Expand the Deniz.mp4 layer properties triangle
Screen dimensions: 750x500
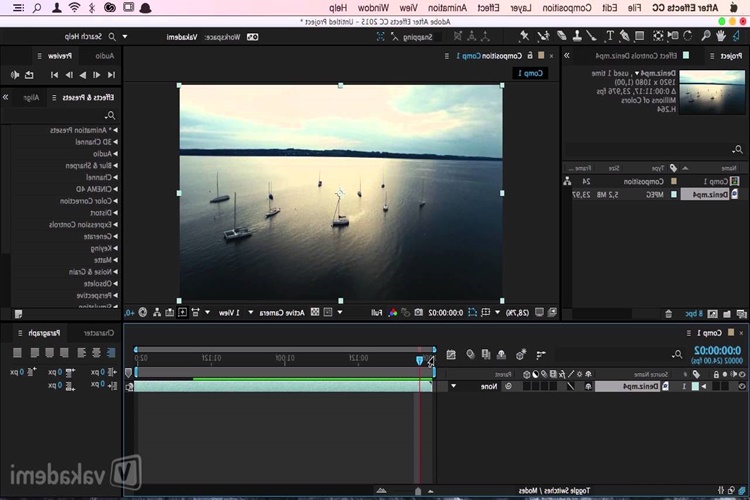pos(704,386)
